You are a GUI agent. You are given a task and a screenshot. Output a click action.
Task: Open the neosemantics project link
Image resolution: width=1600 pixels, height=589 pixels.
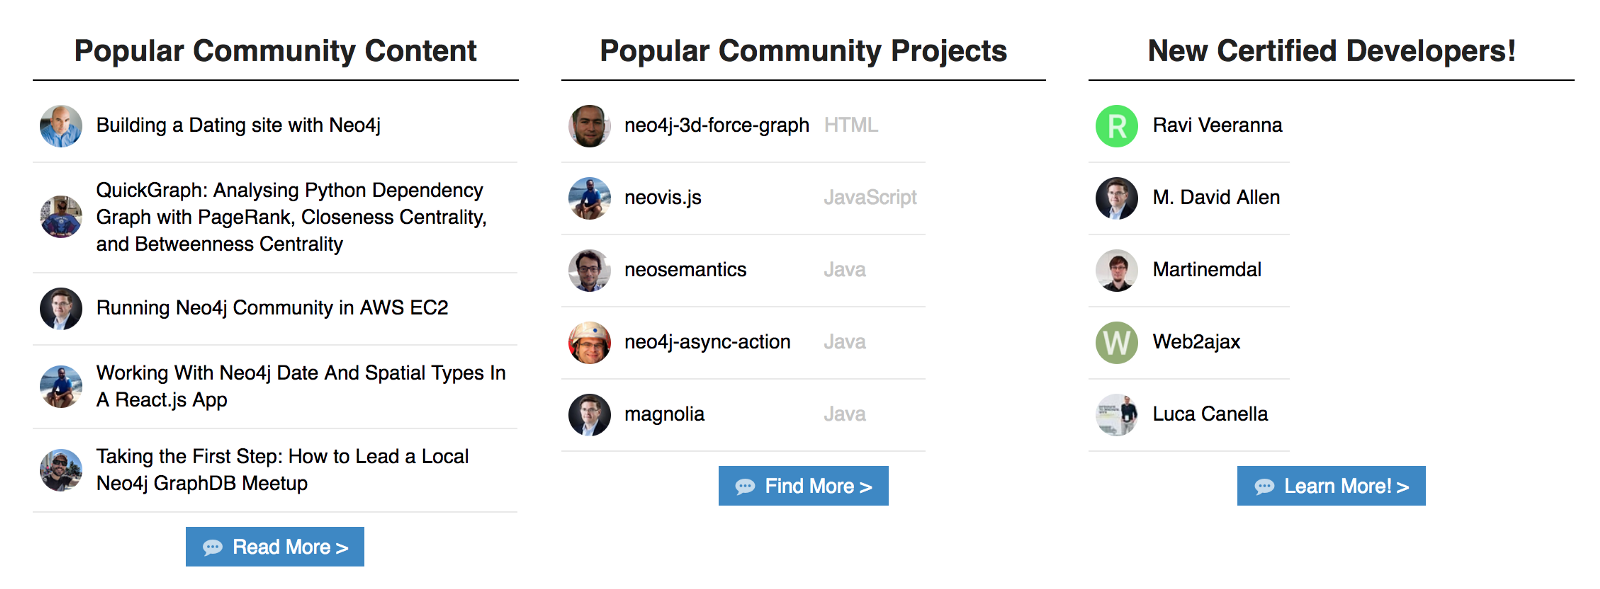click(x=685, y=270)
